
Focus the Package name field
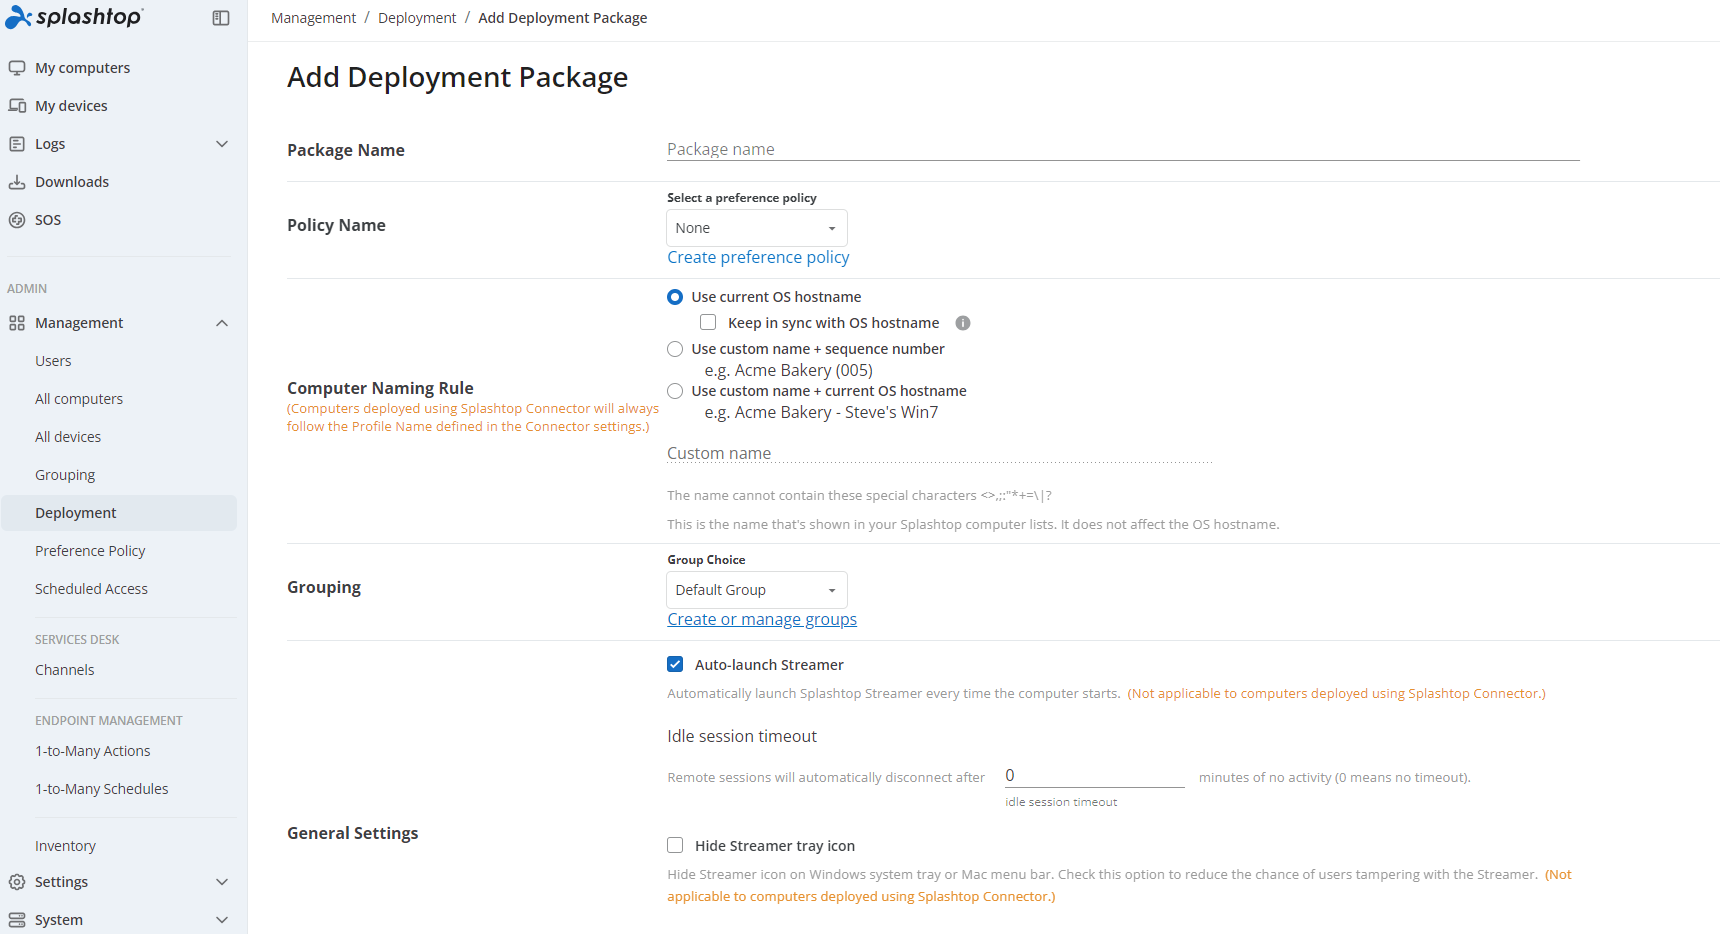[1123, 149]
